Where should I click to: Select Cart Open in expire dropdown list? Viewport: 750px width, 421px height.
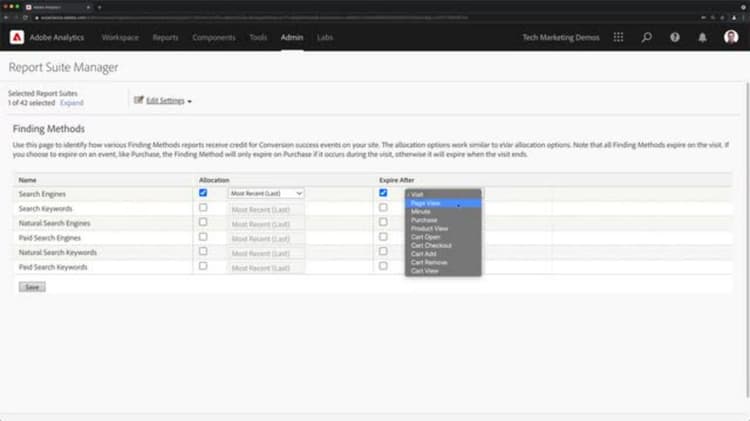[x=443, y=237]
